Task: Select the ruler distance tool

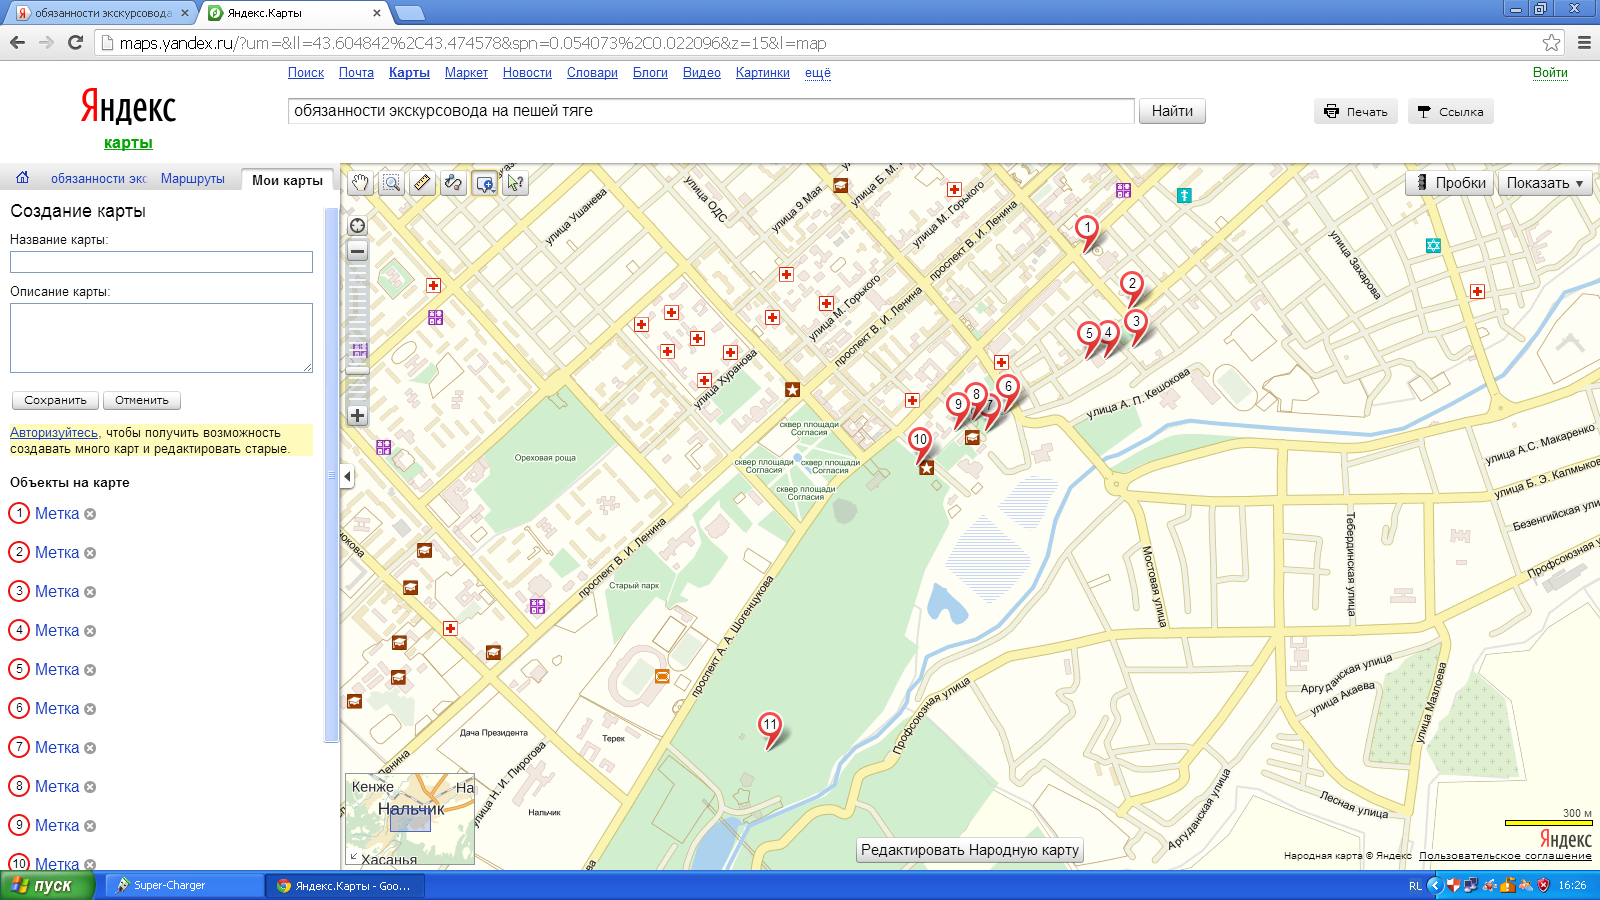Action: (x=422, y=183)
